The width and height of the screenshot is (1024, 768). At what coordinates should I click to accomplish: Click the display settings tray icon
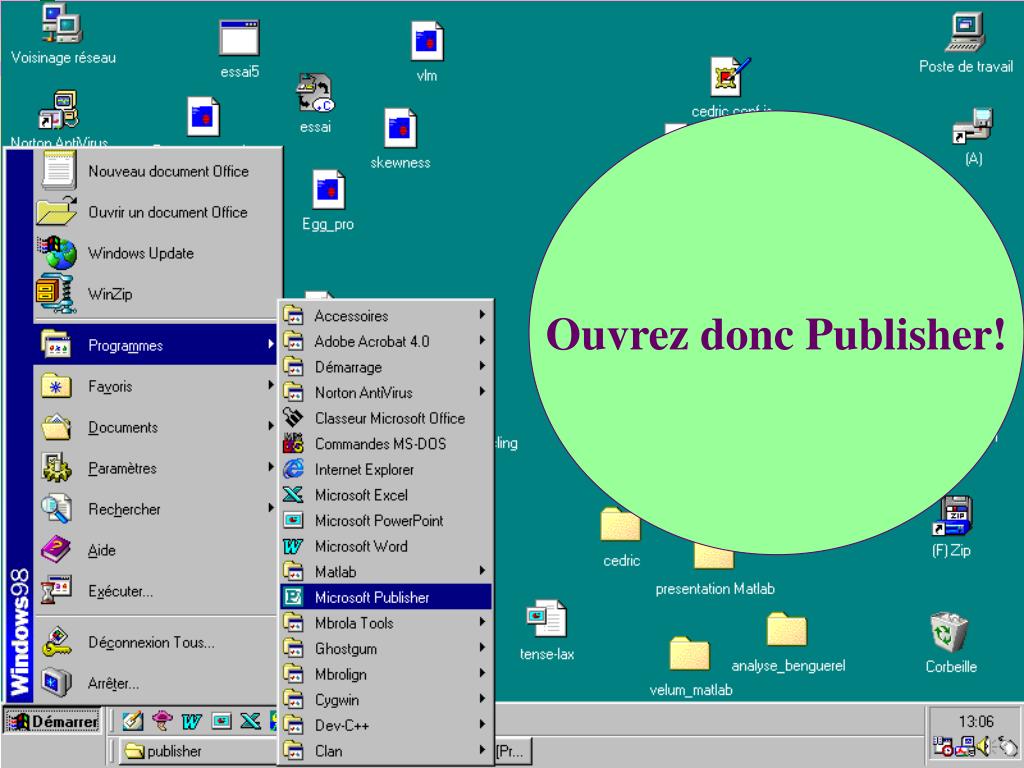click(x=965, y=746)
